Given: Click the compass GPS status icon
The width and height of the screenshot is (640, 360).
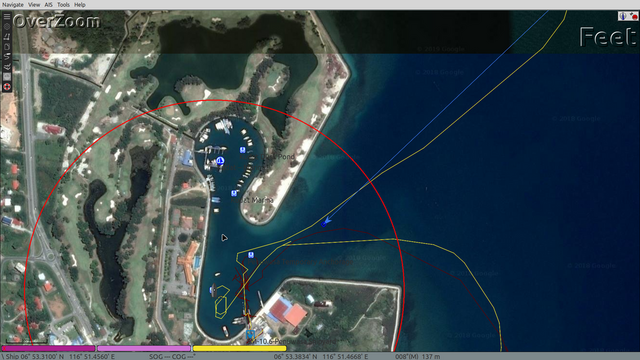Looking at the screenshot, I should 623,16.
